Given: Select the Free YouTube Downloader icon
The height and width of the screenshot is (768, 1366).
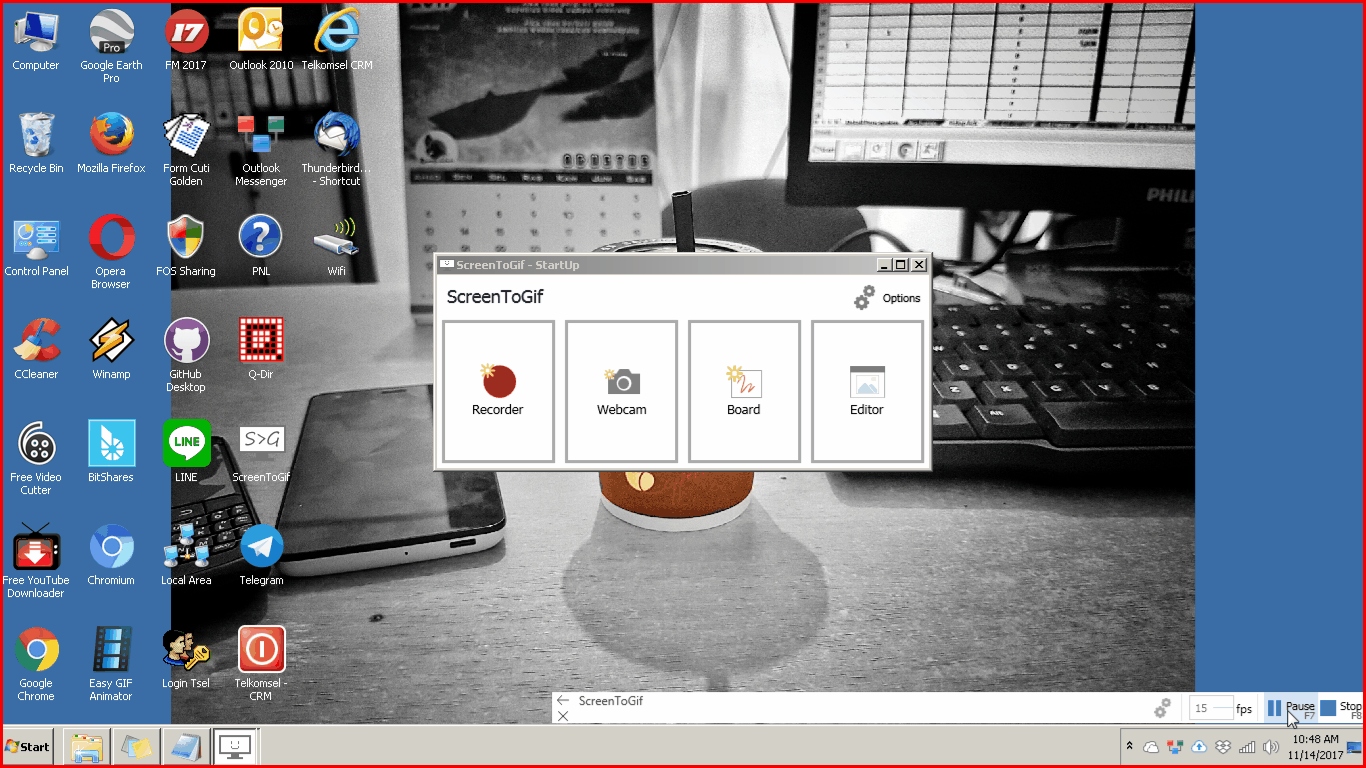Looking at the screenshot, I should (x=36, y=562).
